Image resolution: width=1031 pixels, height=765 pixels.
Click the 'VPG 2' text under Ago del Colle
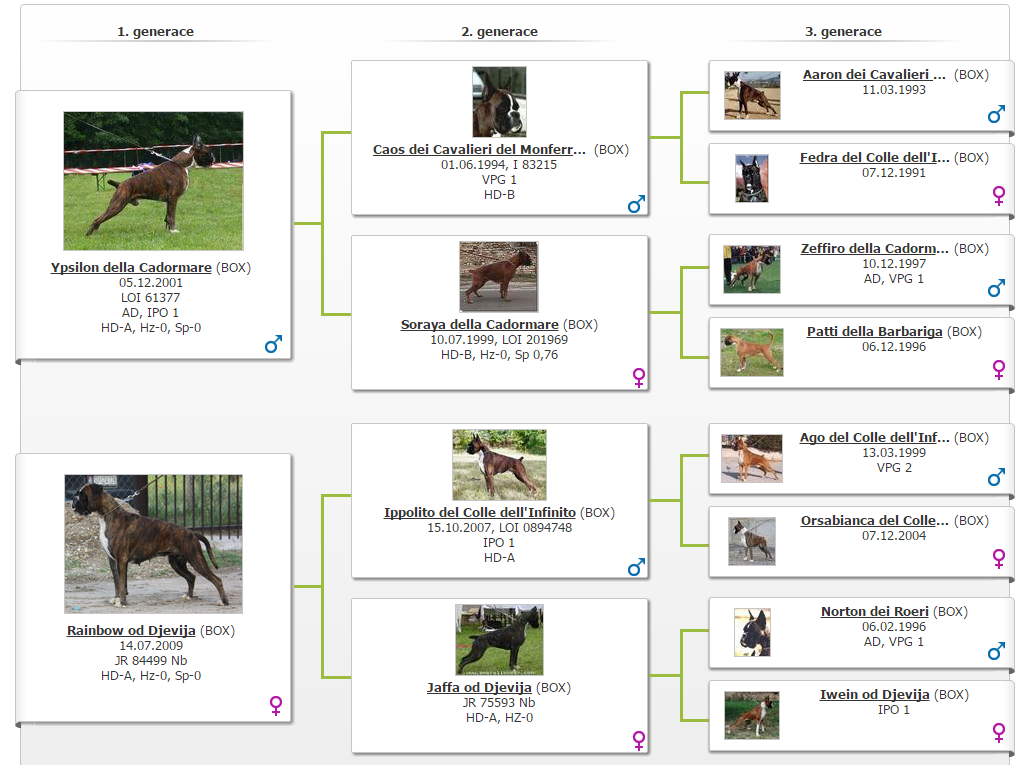pyautogui.click(x=894, y=468)
